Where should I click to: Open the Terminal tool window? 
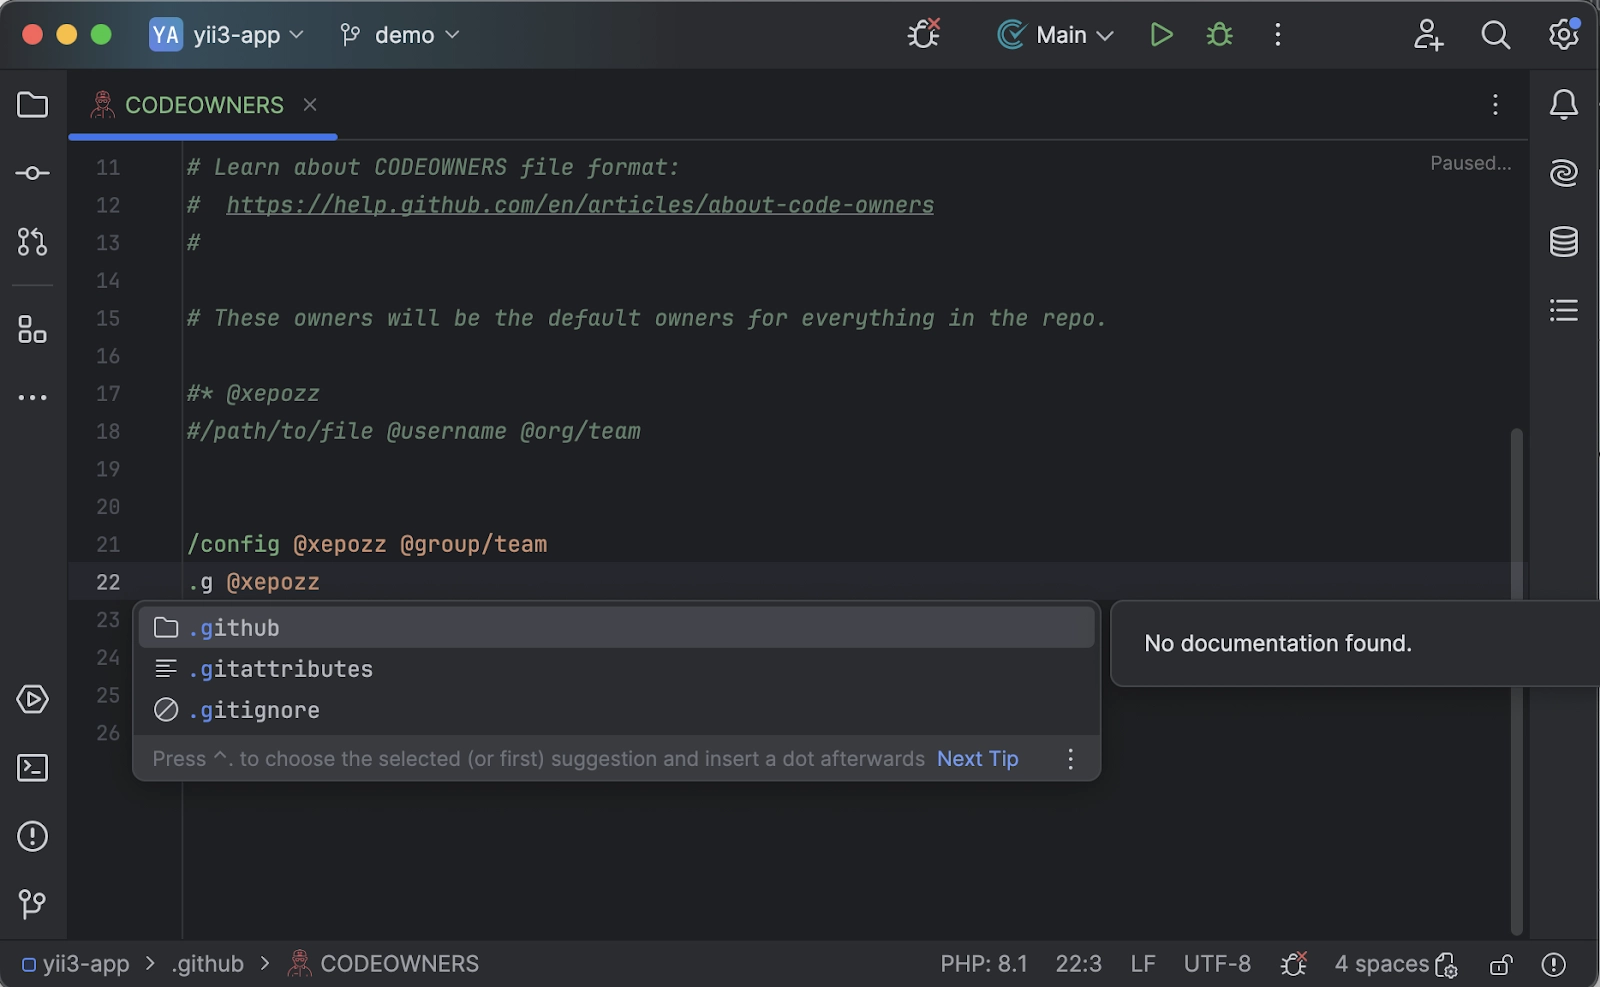point(32,768)
